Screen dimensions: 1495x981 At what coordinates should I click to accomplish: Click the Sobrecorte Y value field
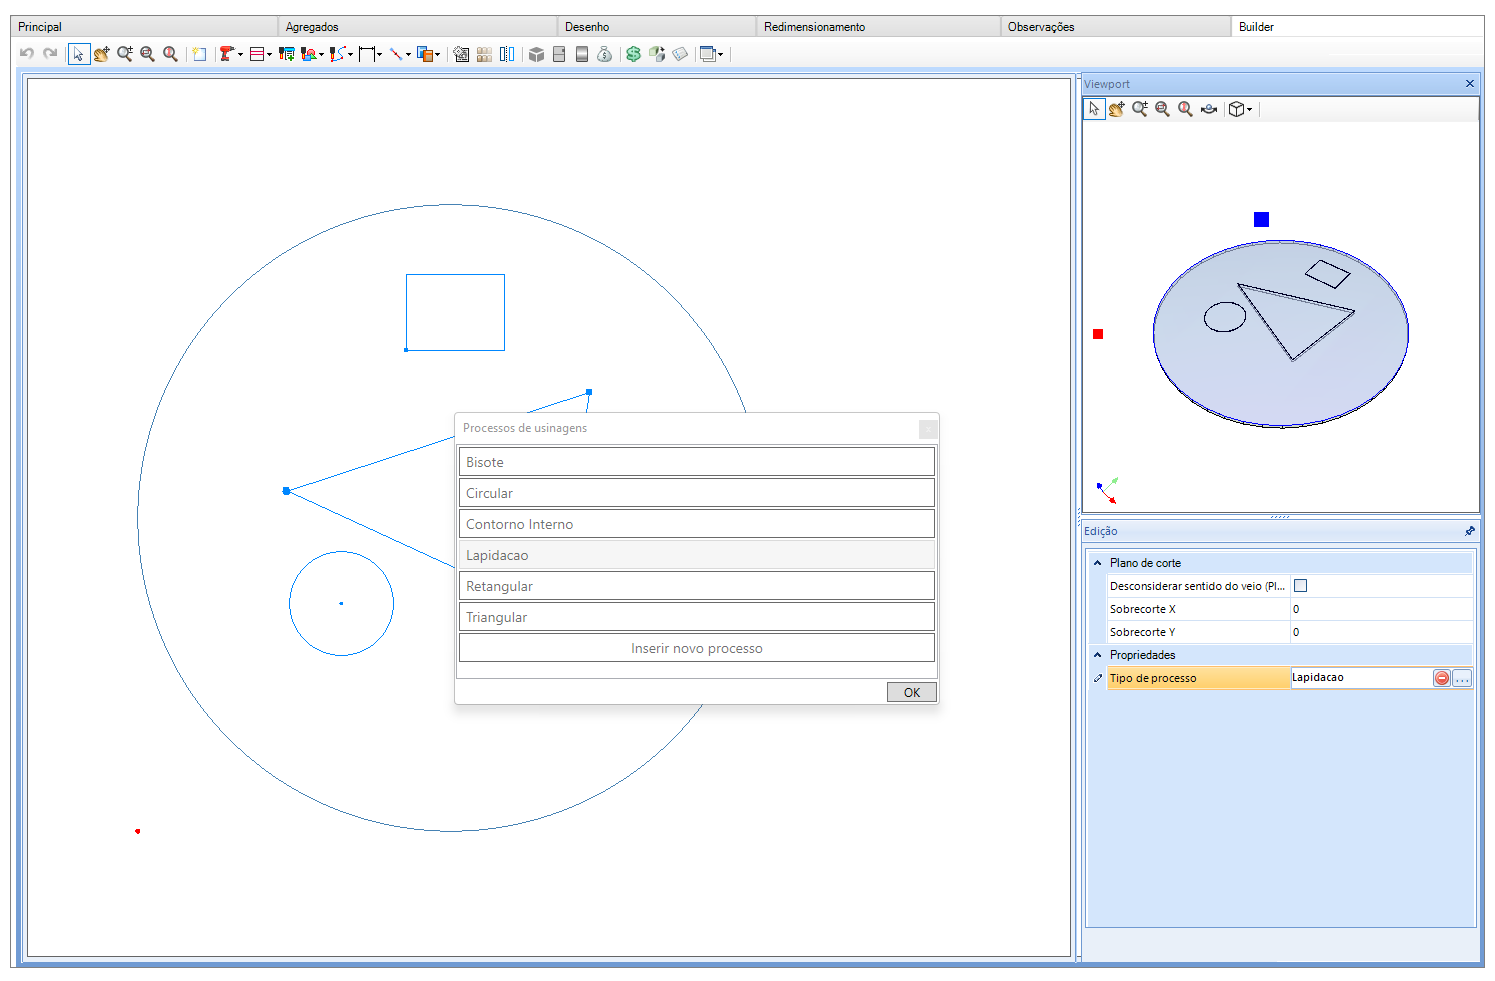click(x=1381, y=632)
